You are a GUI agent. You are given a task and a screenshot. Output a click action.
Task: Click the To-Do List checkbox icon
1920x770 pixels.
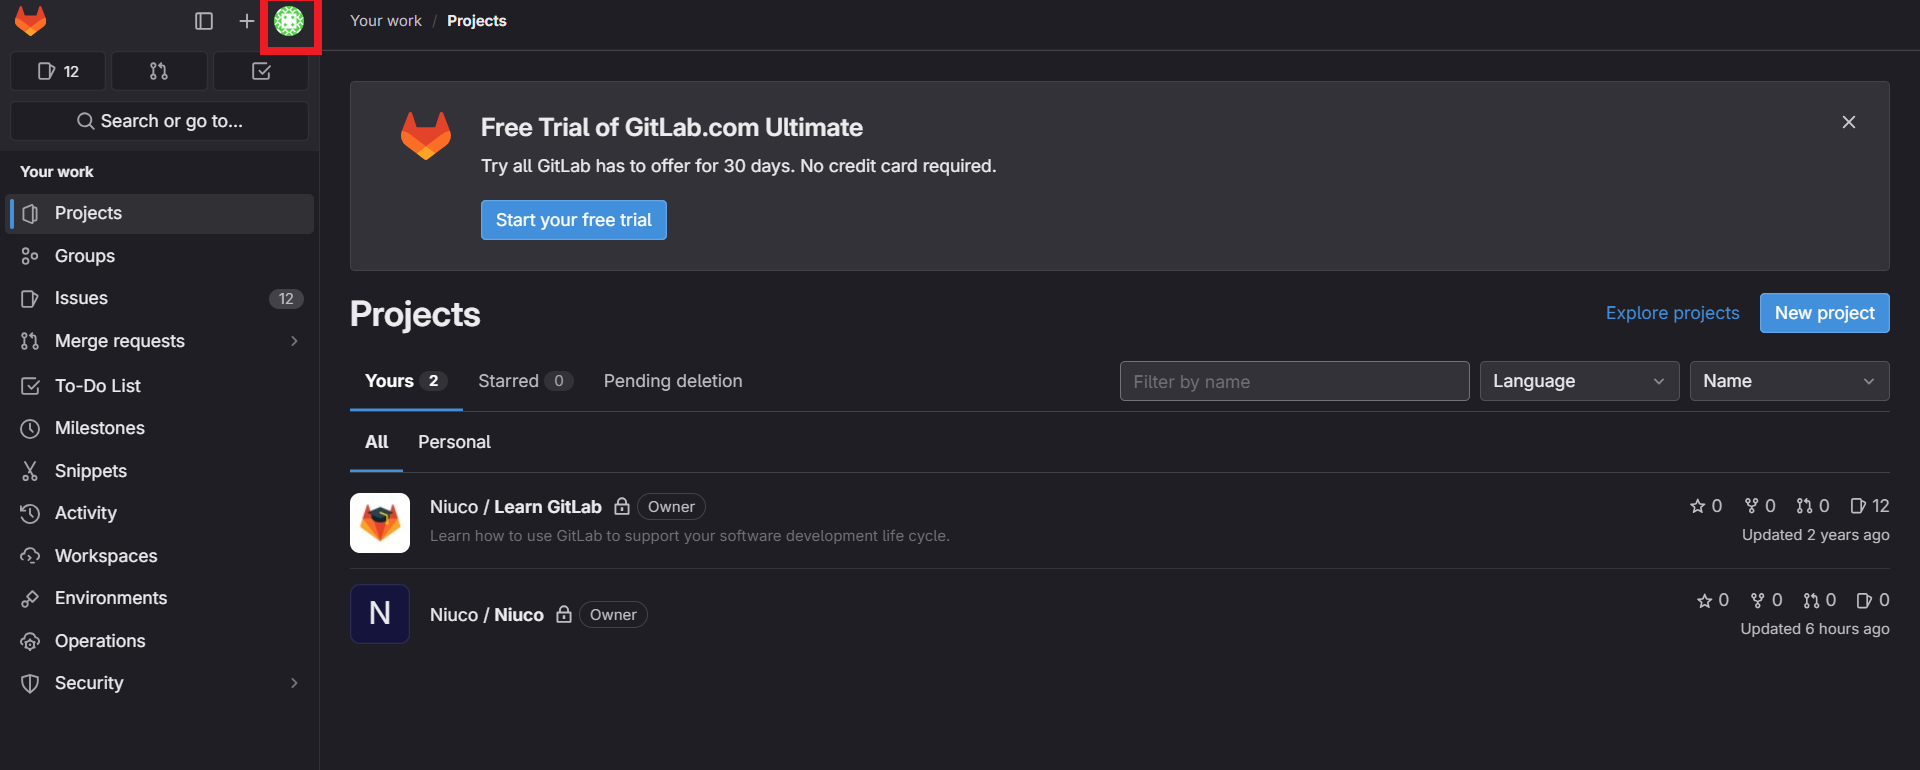point(30,385)
